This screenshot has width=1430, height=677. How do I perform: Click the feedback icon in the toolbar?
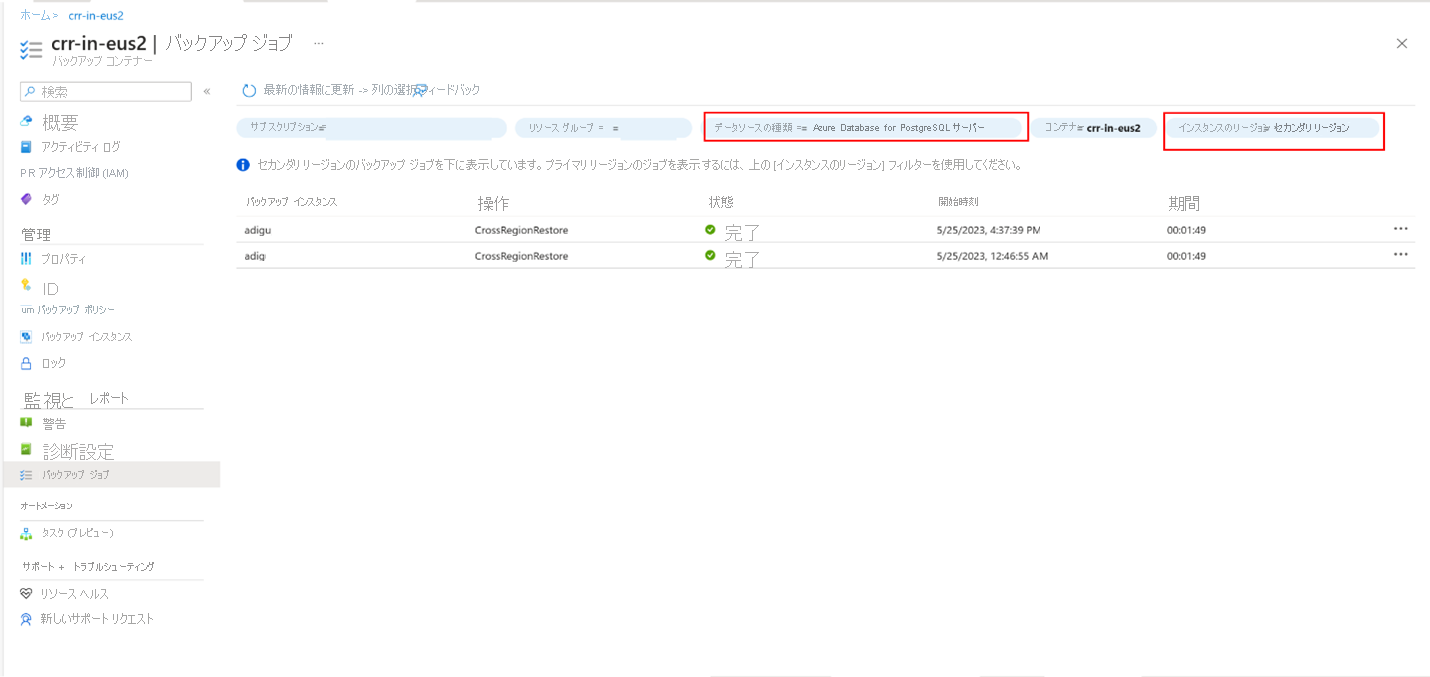coord(421,90)
